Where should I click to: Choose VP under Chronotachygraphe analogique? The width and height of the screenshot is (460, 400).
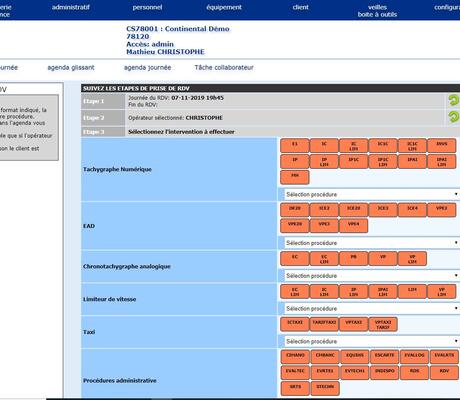(383, 259)
